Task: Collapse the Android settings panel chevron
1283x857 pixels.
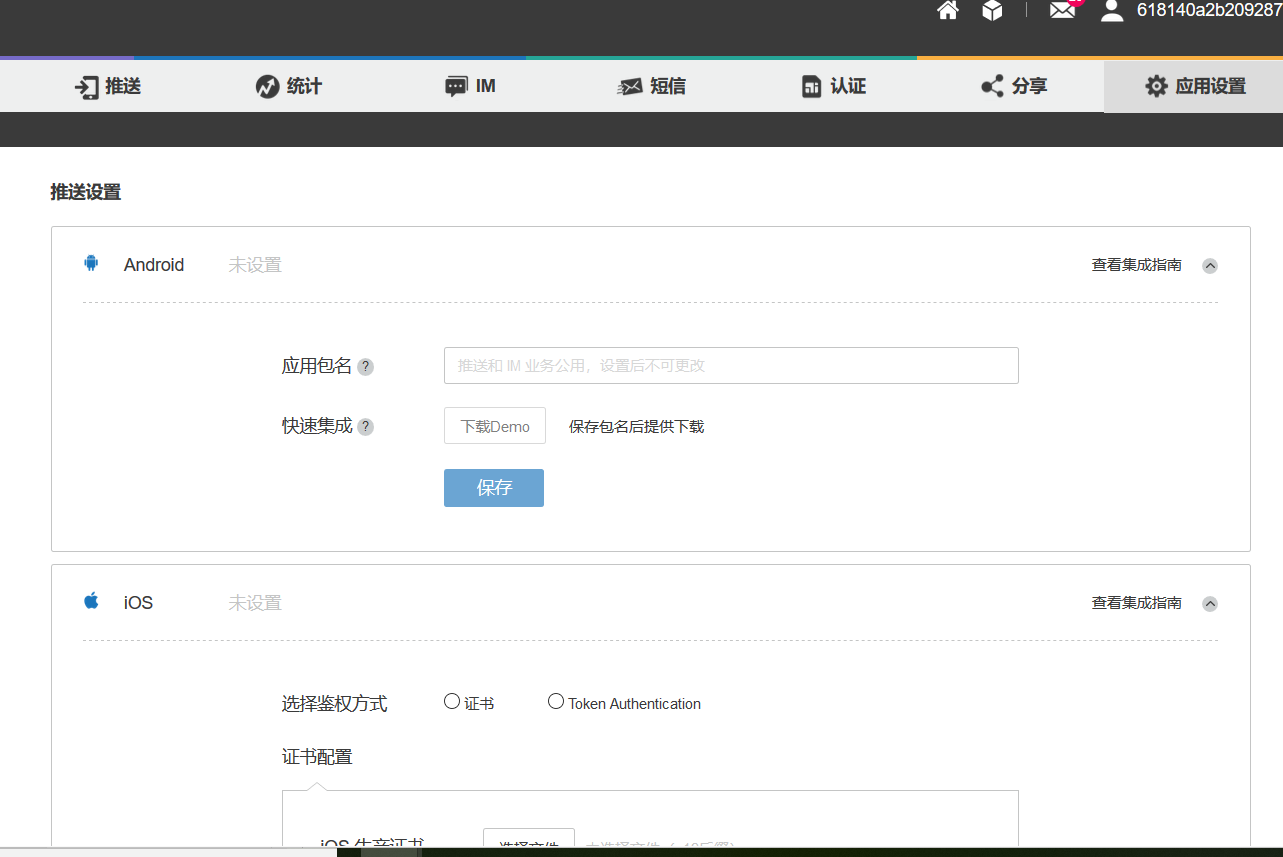Action: pyautogui.click(x=1210, y=266)
